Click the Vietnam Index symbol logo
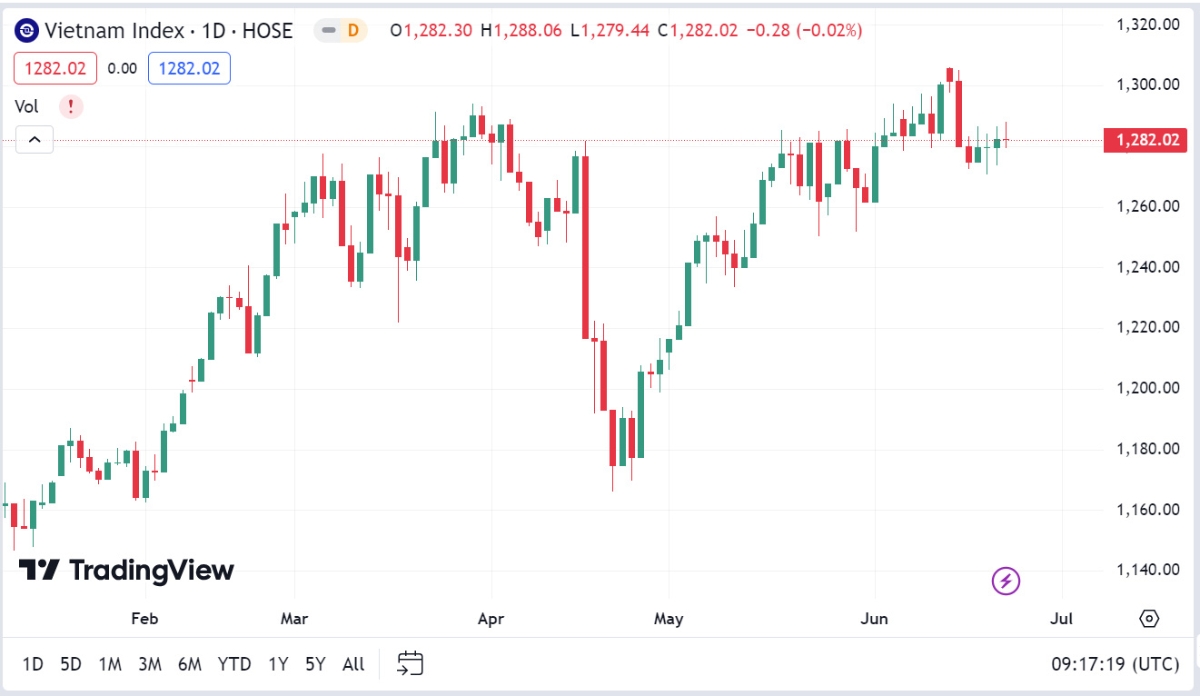This screenshot has width=1200, height=696. point(27,31)
